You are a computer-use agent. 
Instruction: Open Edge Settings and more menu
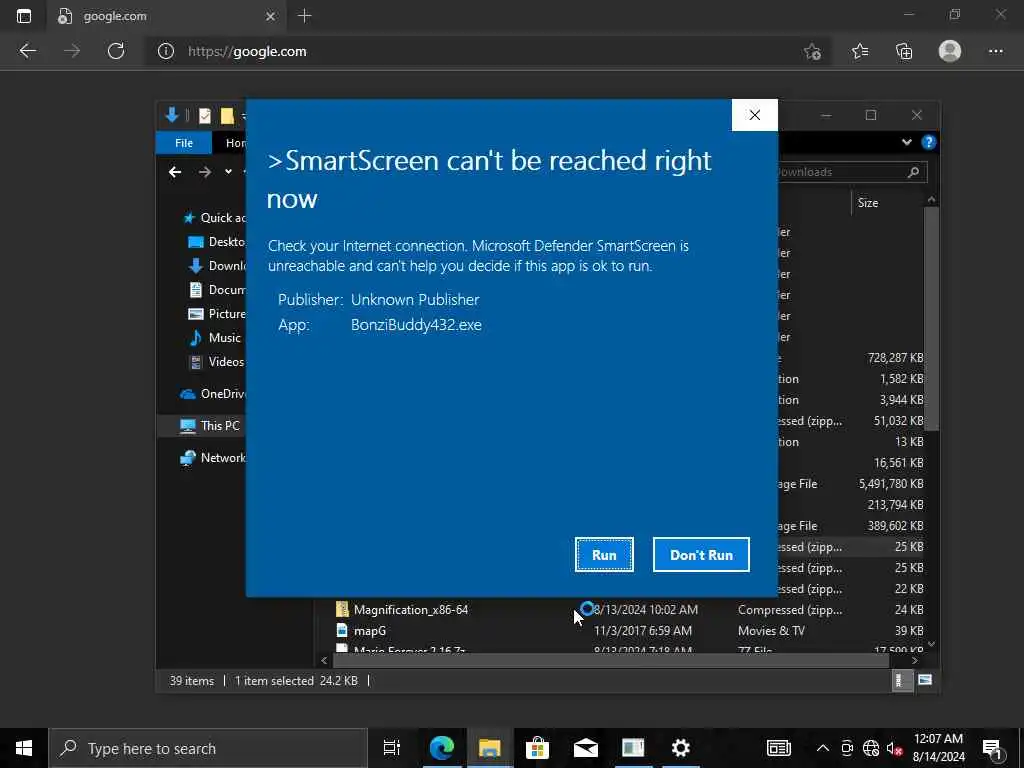pos(995,51)
